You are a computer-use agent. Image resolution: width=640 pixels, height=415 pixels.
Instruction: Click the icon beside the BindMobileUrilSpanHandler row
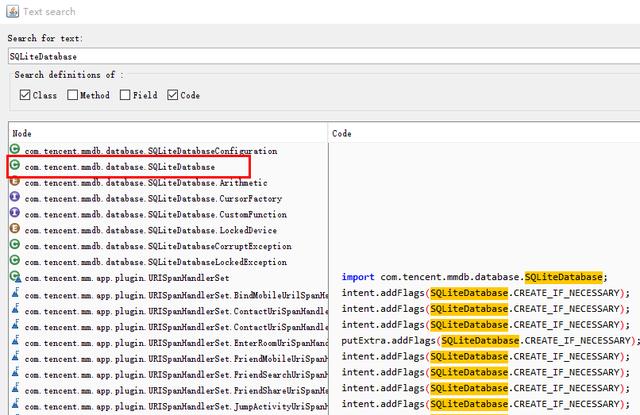tap(15, 293)
